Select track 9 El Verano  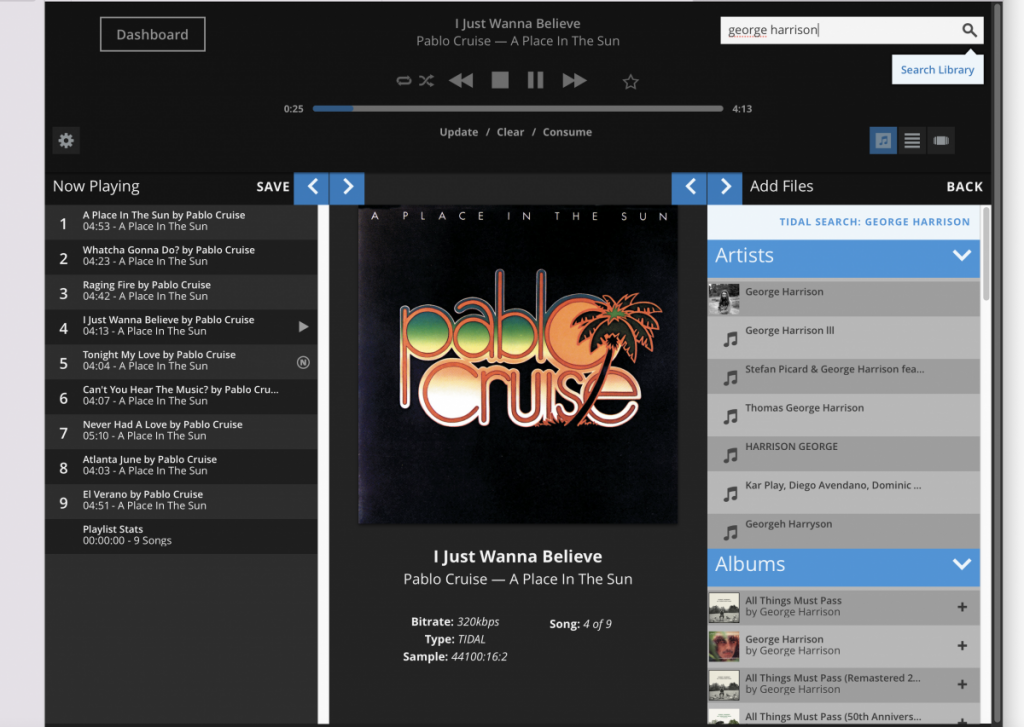(x=181, y=502)
